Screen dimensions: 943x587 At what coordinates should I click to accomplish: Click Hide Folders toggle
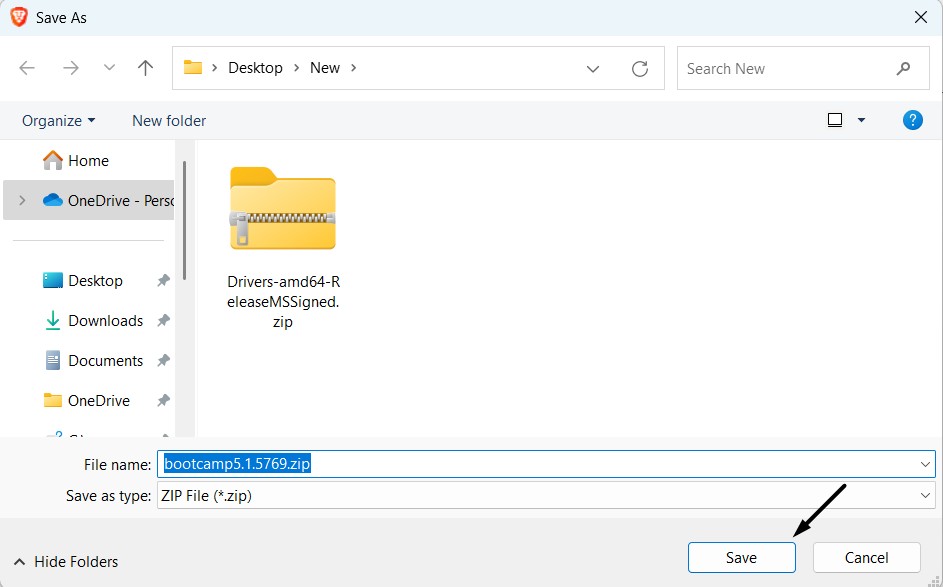[66, 562]
